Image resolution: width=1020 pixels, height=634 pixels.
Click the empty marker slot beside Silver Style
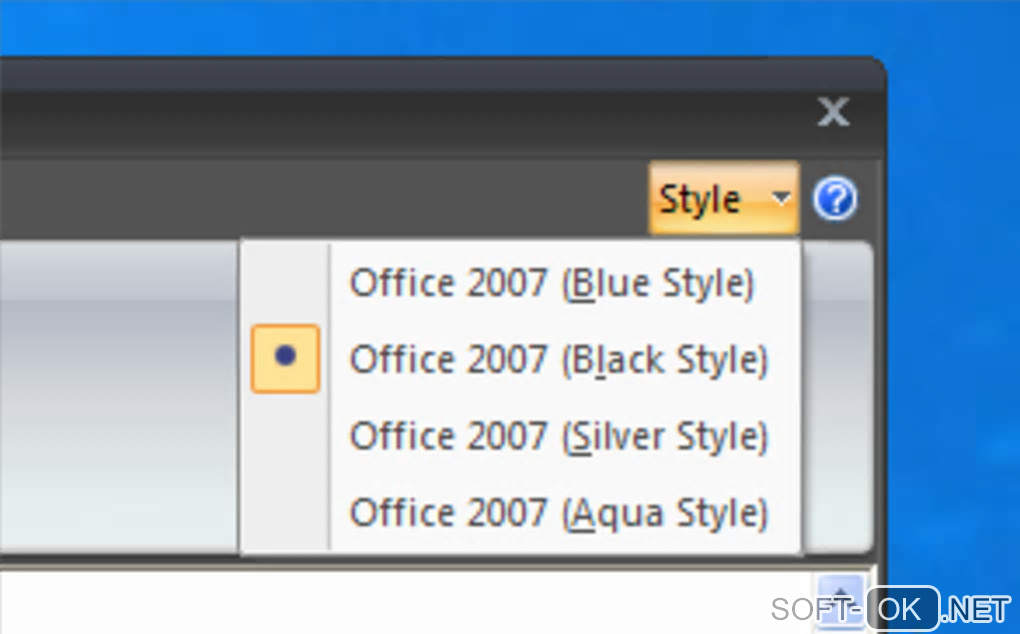285,436
